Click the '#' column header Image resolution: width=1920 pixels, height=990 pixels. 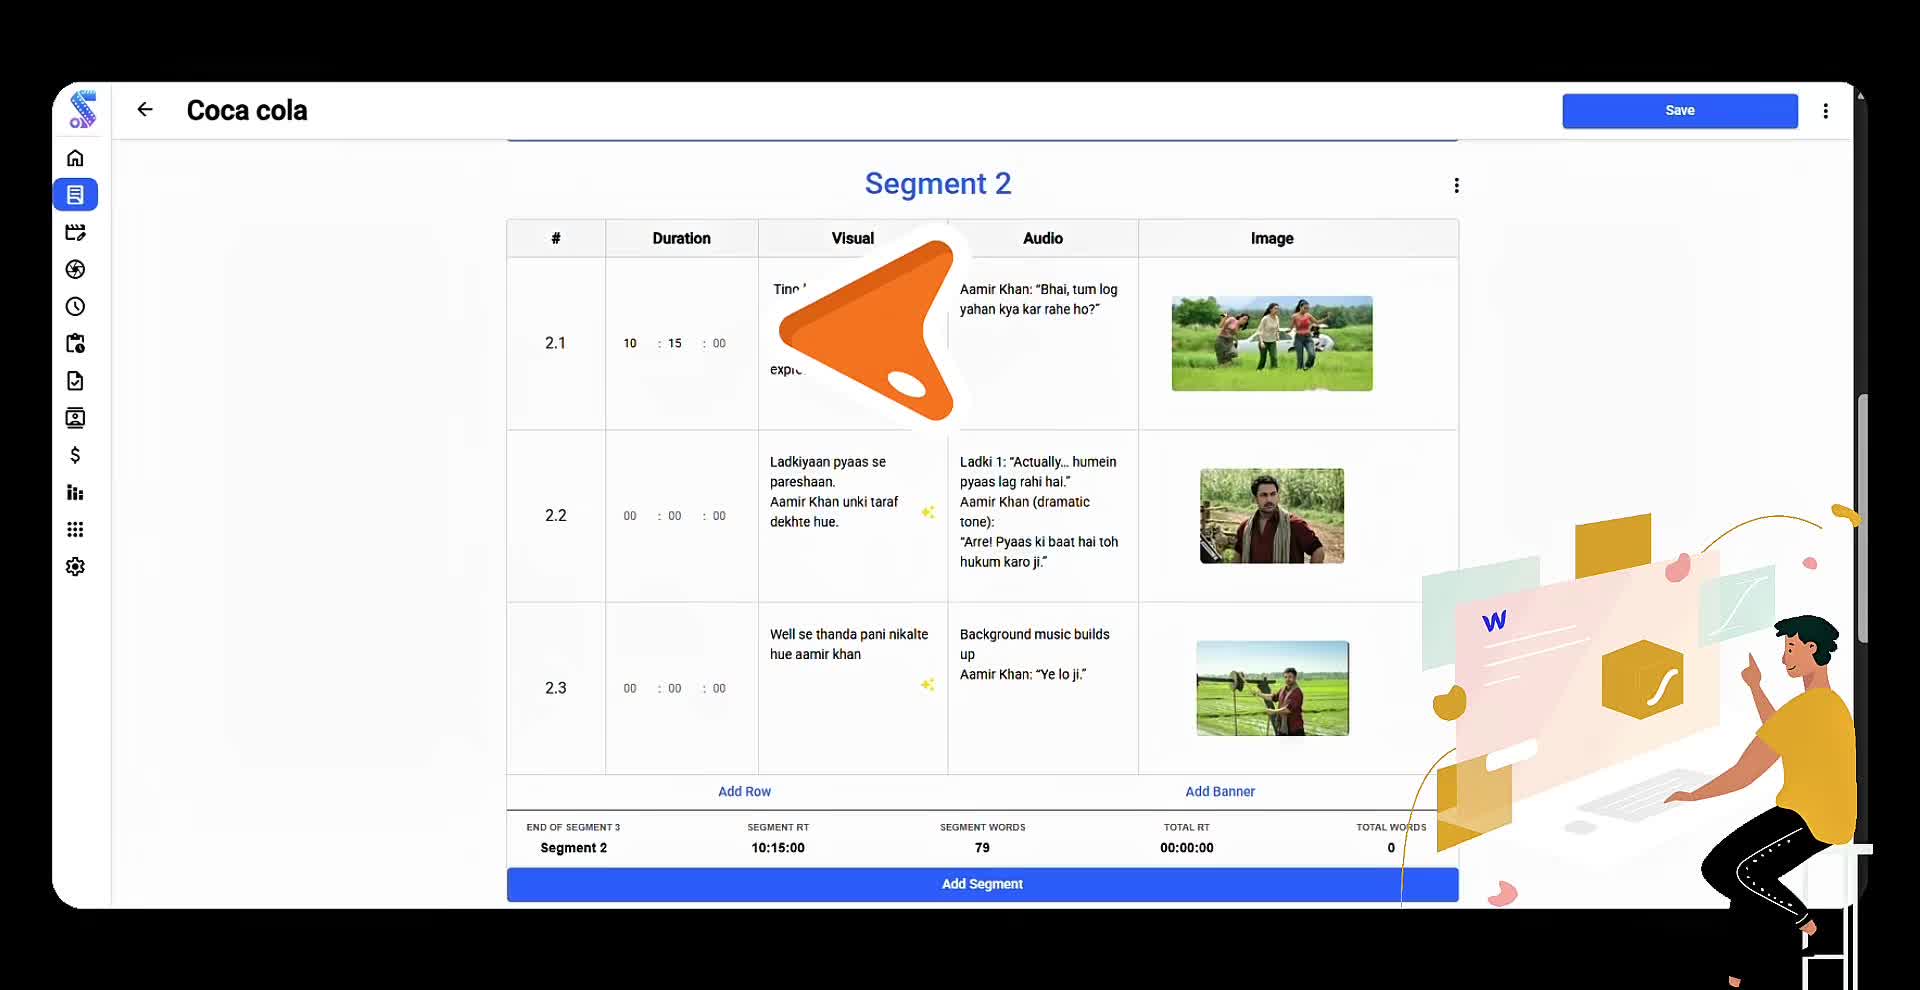point(556,238)
